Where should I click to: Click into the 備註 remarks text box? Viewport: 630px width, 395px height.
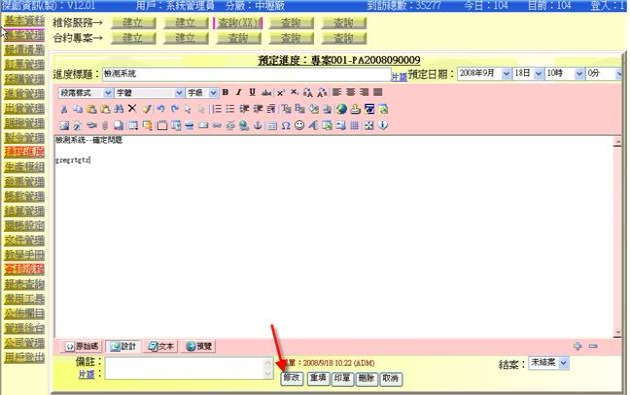[189, 368]
